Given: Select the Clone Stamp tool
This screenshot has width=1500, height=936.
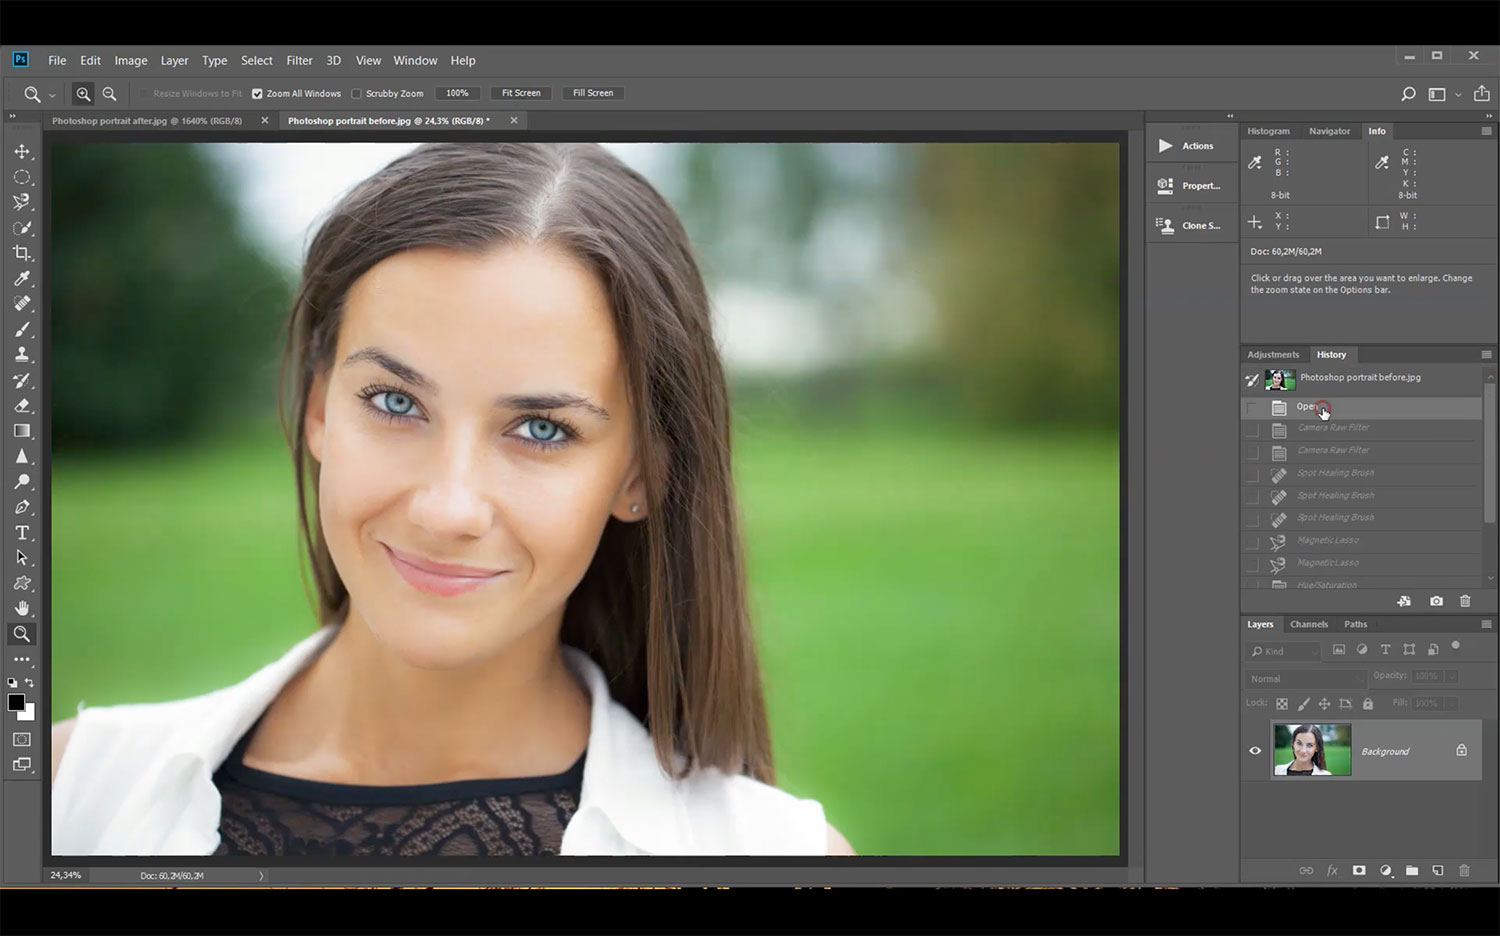Looking at the screenshot, I should 22,355.
